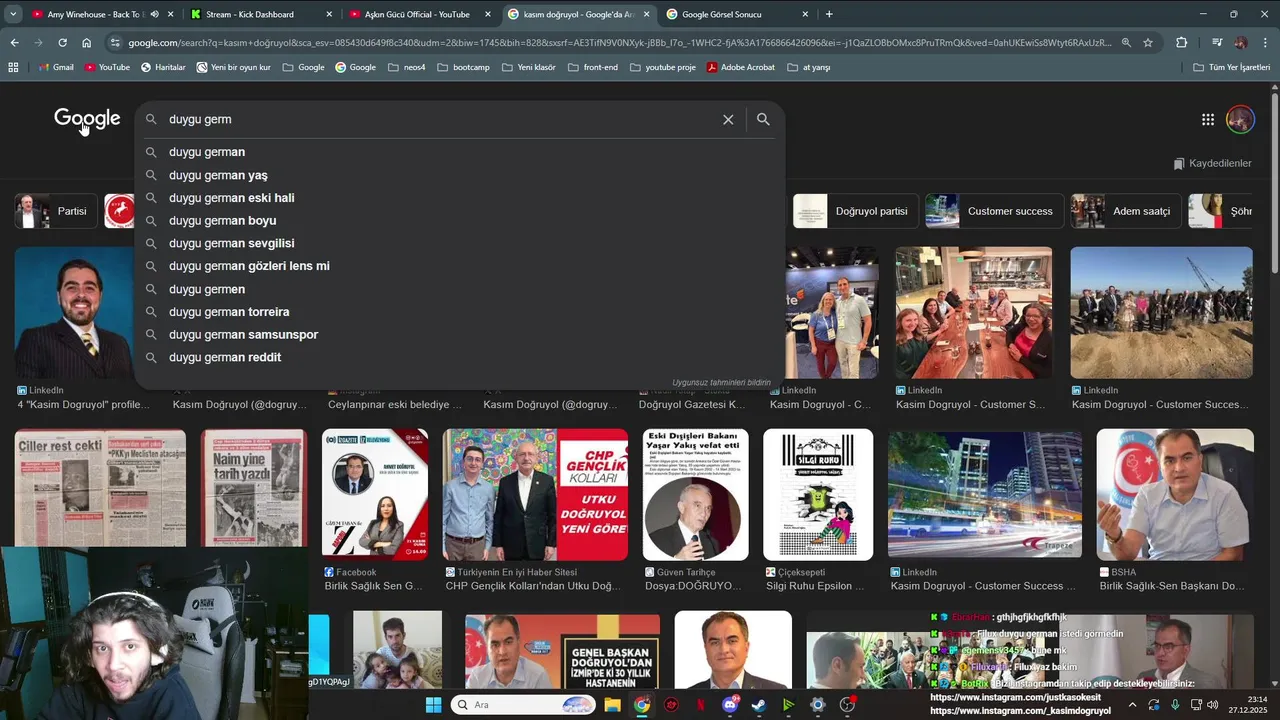Go back with the browser back arrow

click(x=14, y=43)
